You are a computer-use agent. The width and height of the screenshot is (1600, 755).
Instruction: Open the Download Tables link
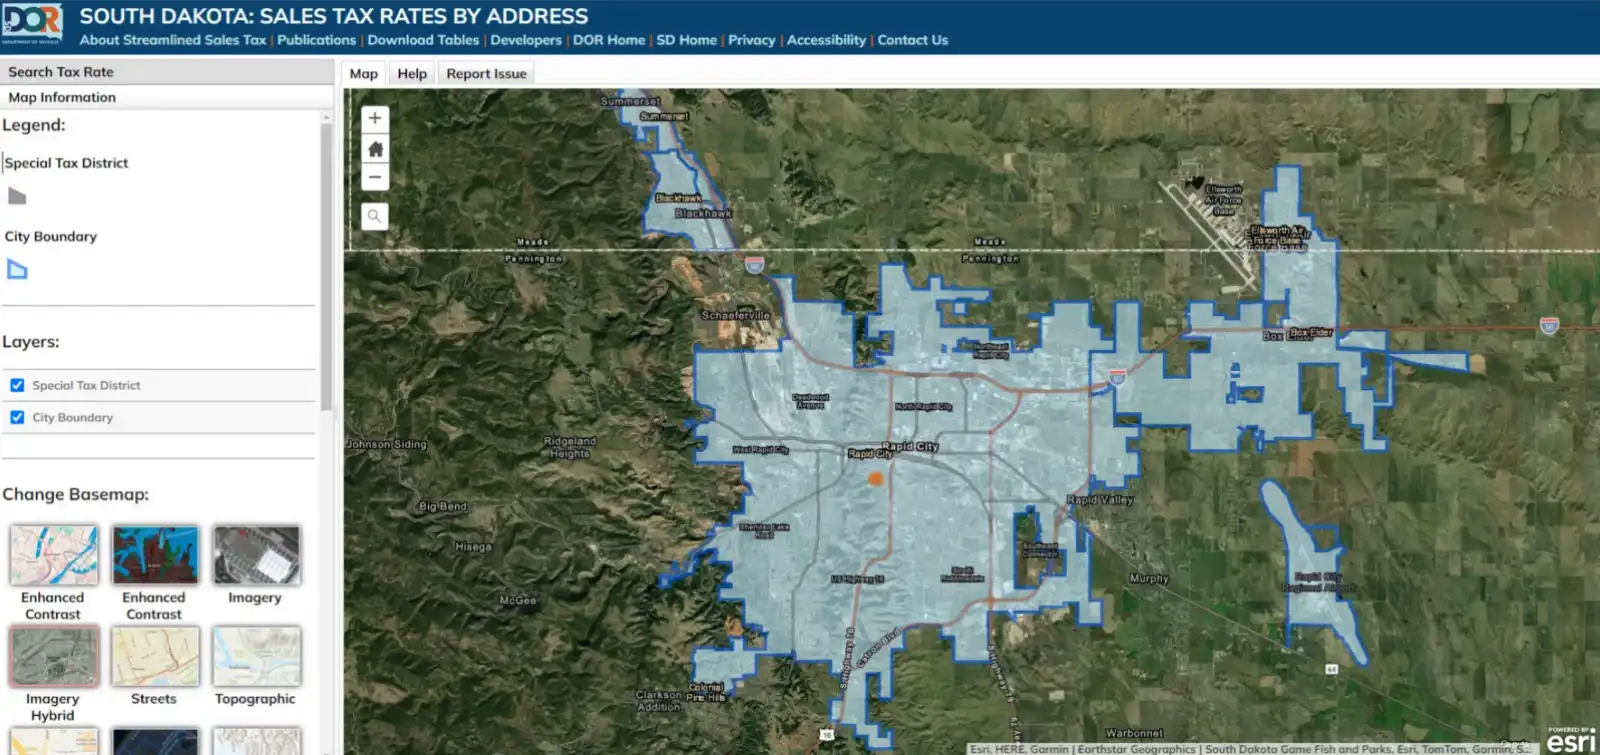click(x=423, y=40)
